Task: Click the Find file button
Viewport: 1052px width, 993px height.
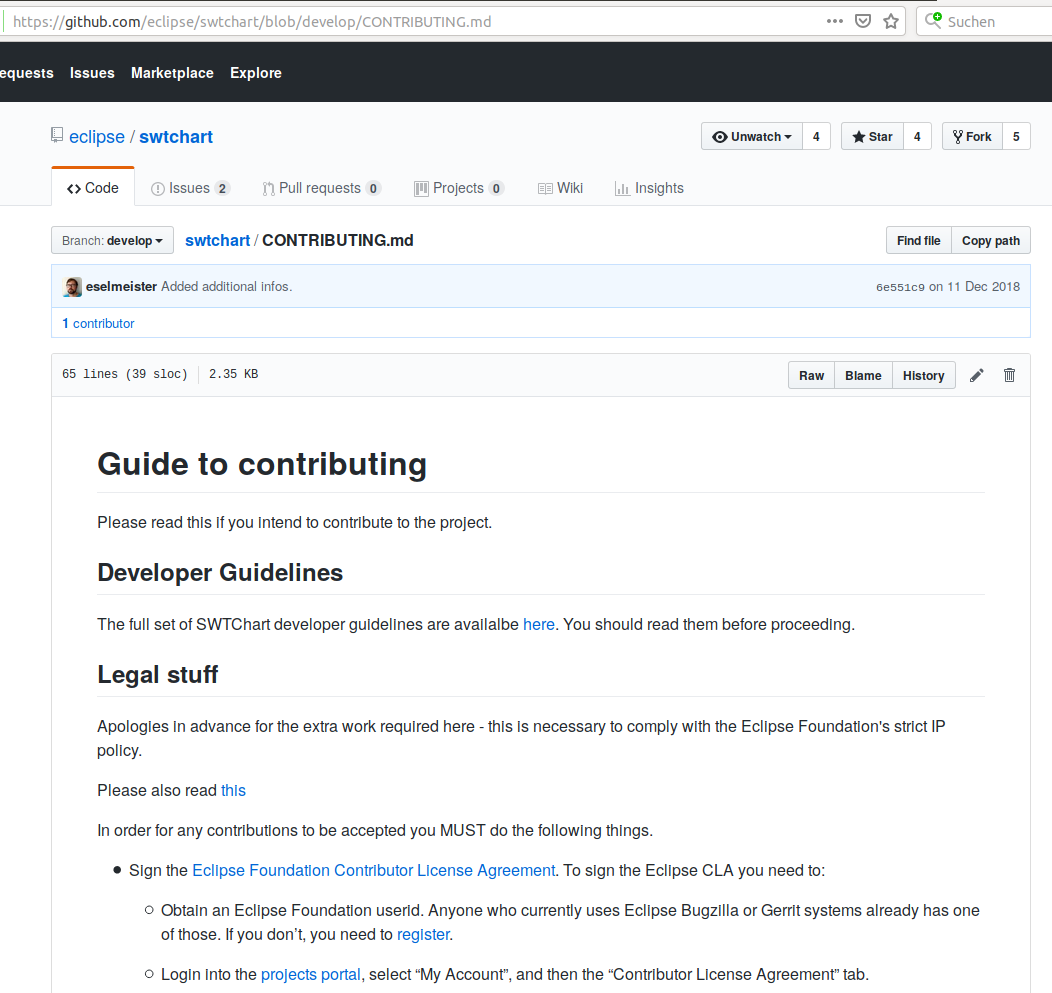Action: 918,240
